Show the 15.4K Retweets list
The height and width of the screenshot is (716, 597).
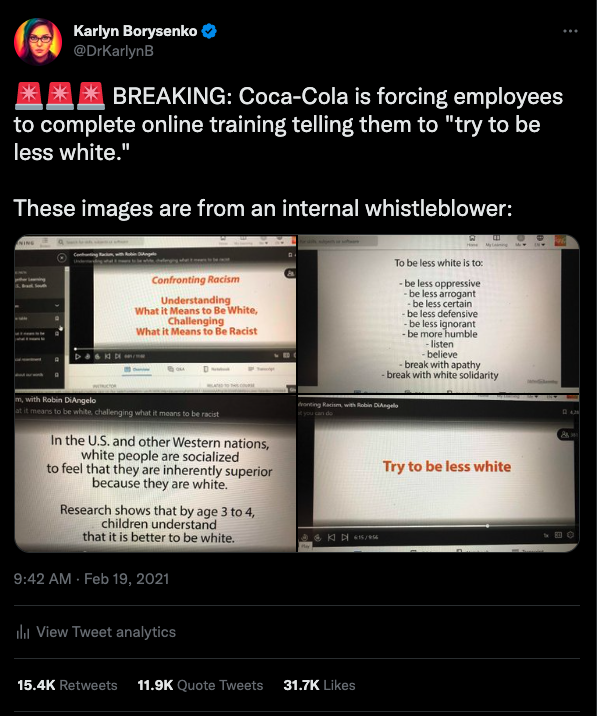tap(67, 685)
